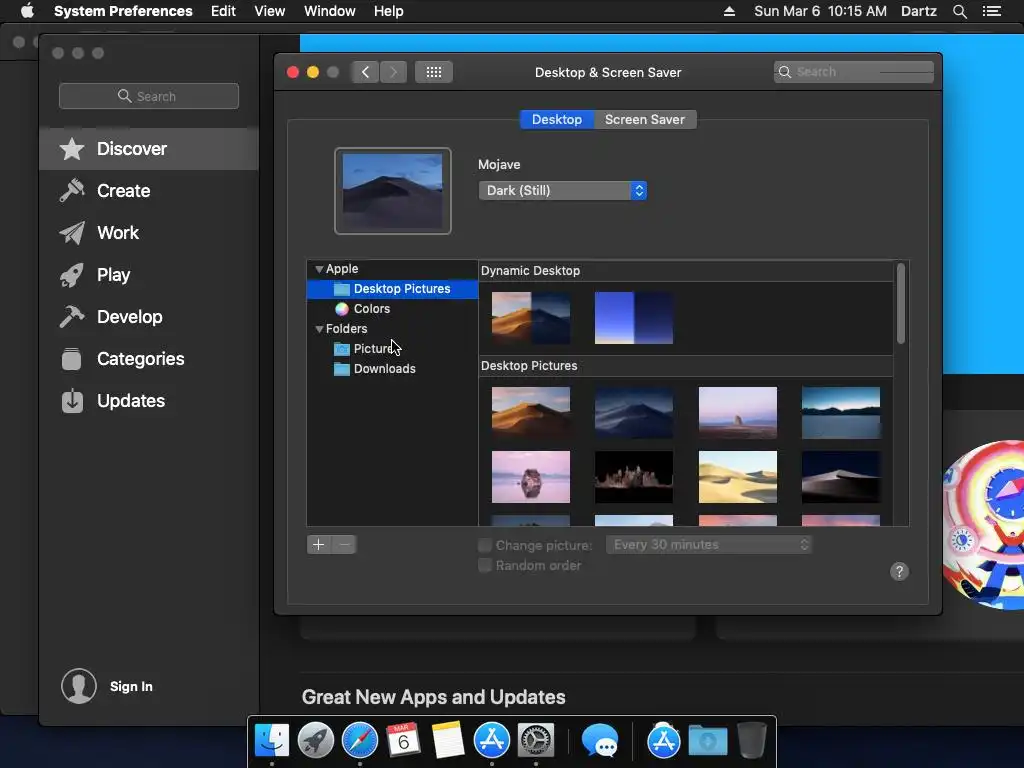Choose the blue Solar Gradients dynamic thumbnail

(x=633, y=318)
